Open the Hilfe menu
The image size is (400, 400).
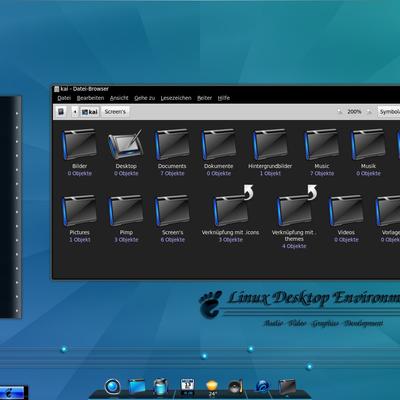pos(224,98)
